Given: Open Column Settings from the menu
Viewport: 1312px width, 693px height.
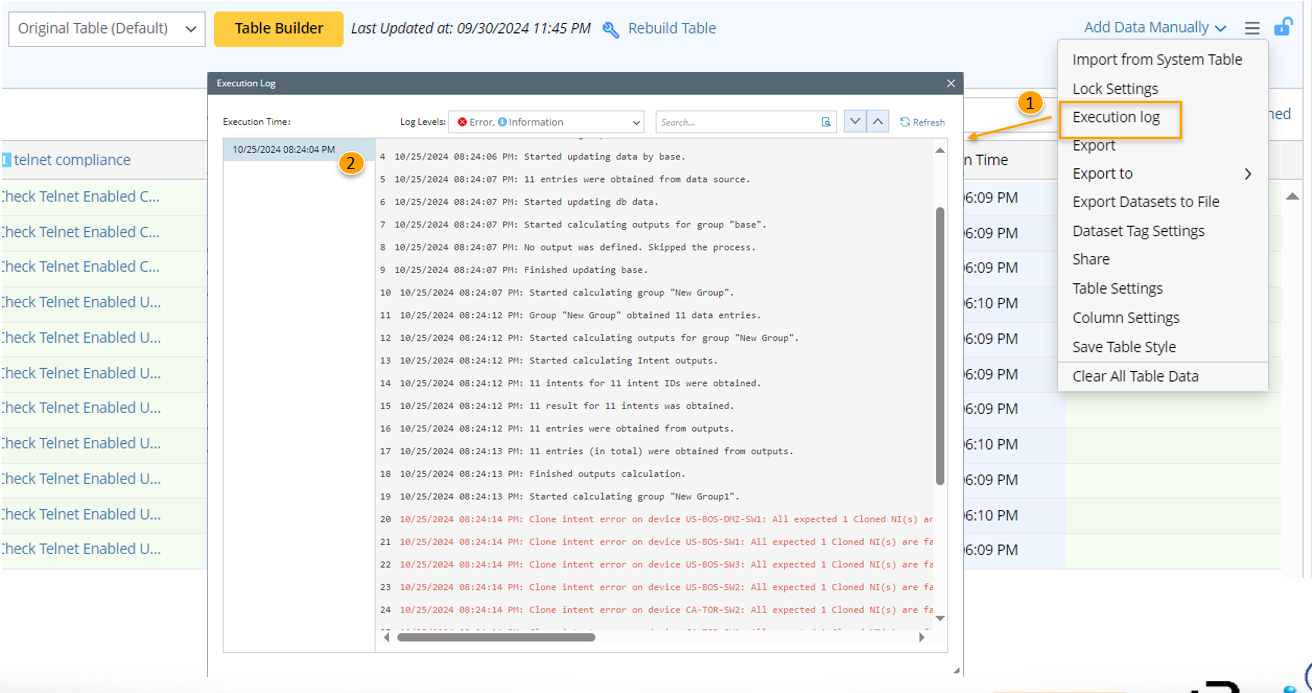Looking at the screenshot, I should click(x=1126, y=318).
